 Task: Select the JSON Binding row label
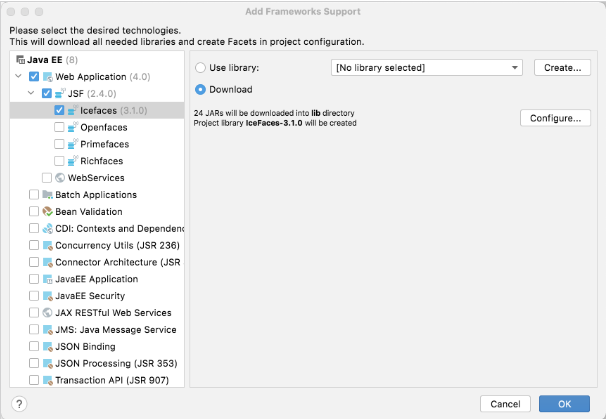pos(85,347)
